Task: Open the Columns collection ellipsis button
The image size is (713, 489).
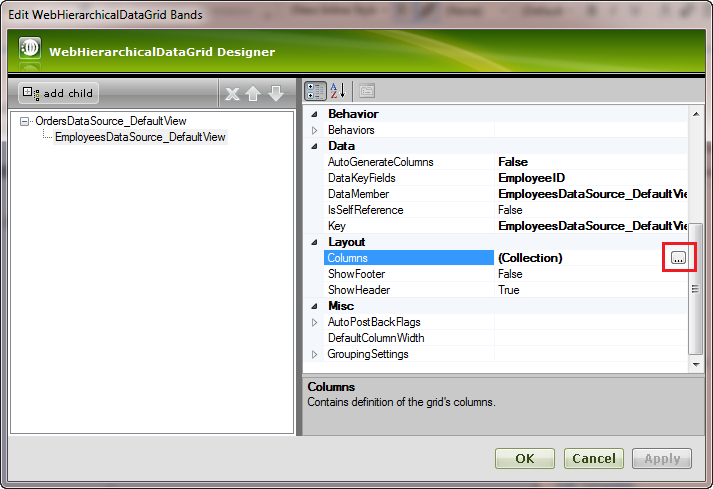Action: coord(679,258)
